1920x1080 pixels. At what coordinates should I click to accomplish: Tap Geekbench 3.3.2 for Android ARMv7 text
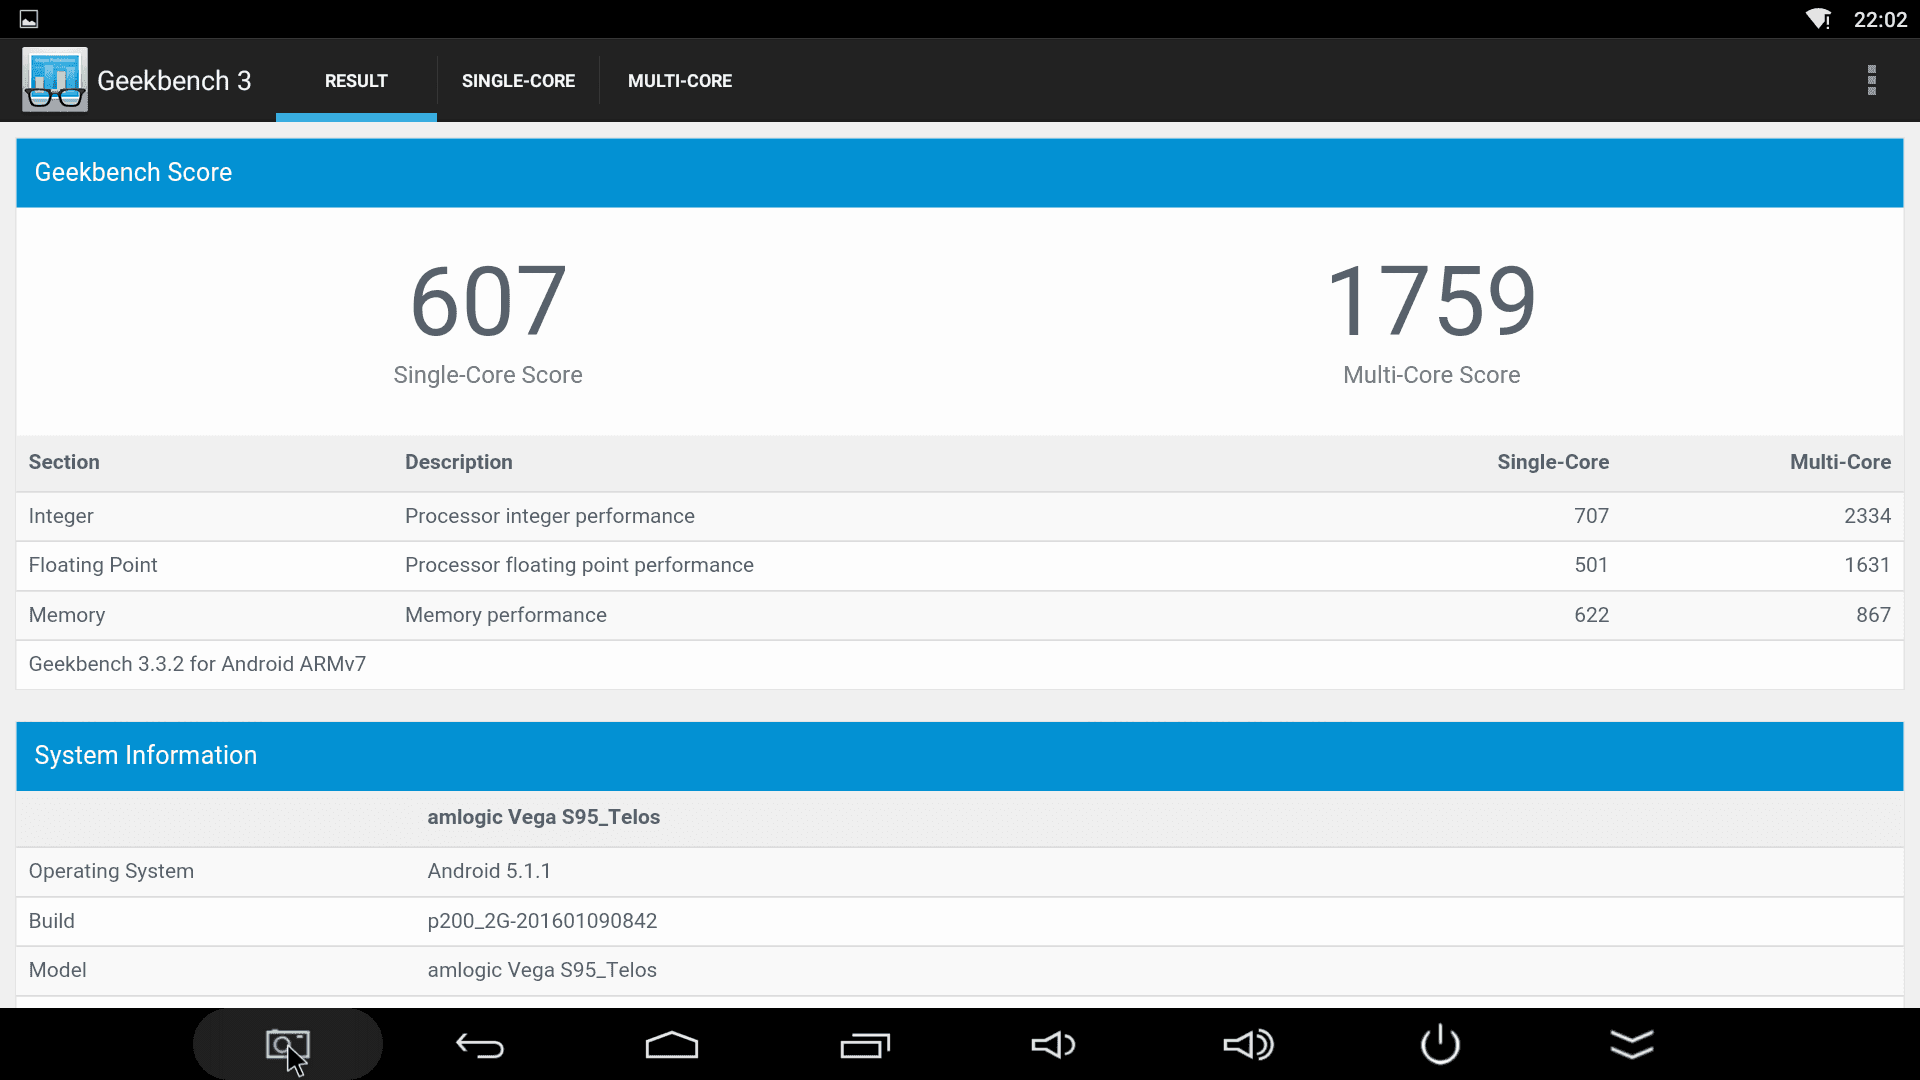click(197, 664)
